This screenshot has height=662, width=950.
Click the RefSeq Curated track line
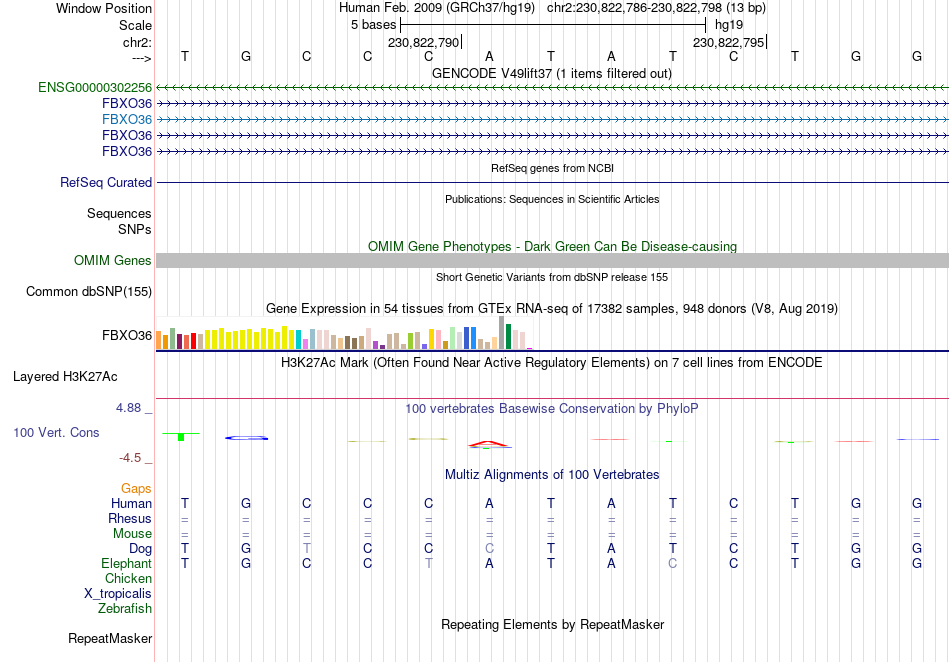[552, 182]
